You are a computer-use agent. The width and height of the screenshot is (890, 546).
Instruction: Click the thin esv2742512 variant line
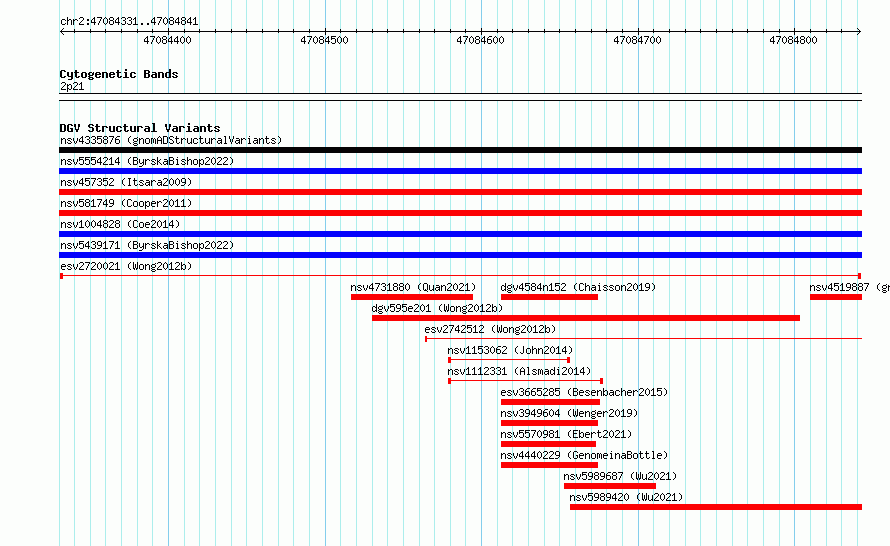(x=644, y=339)
